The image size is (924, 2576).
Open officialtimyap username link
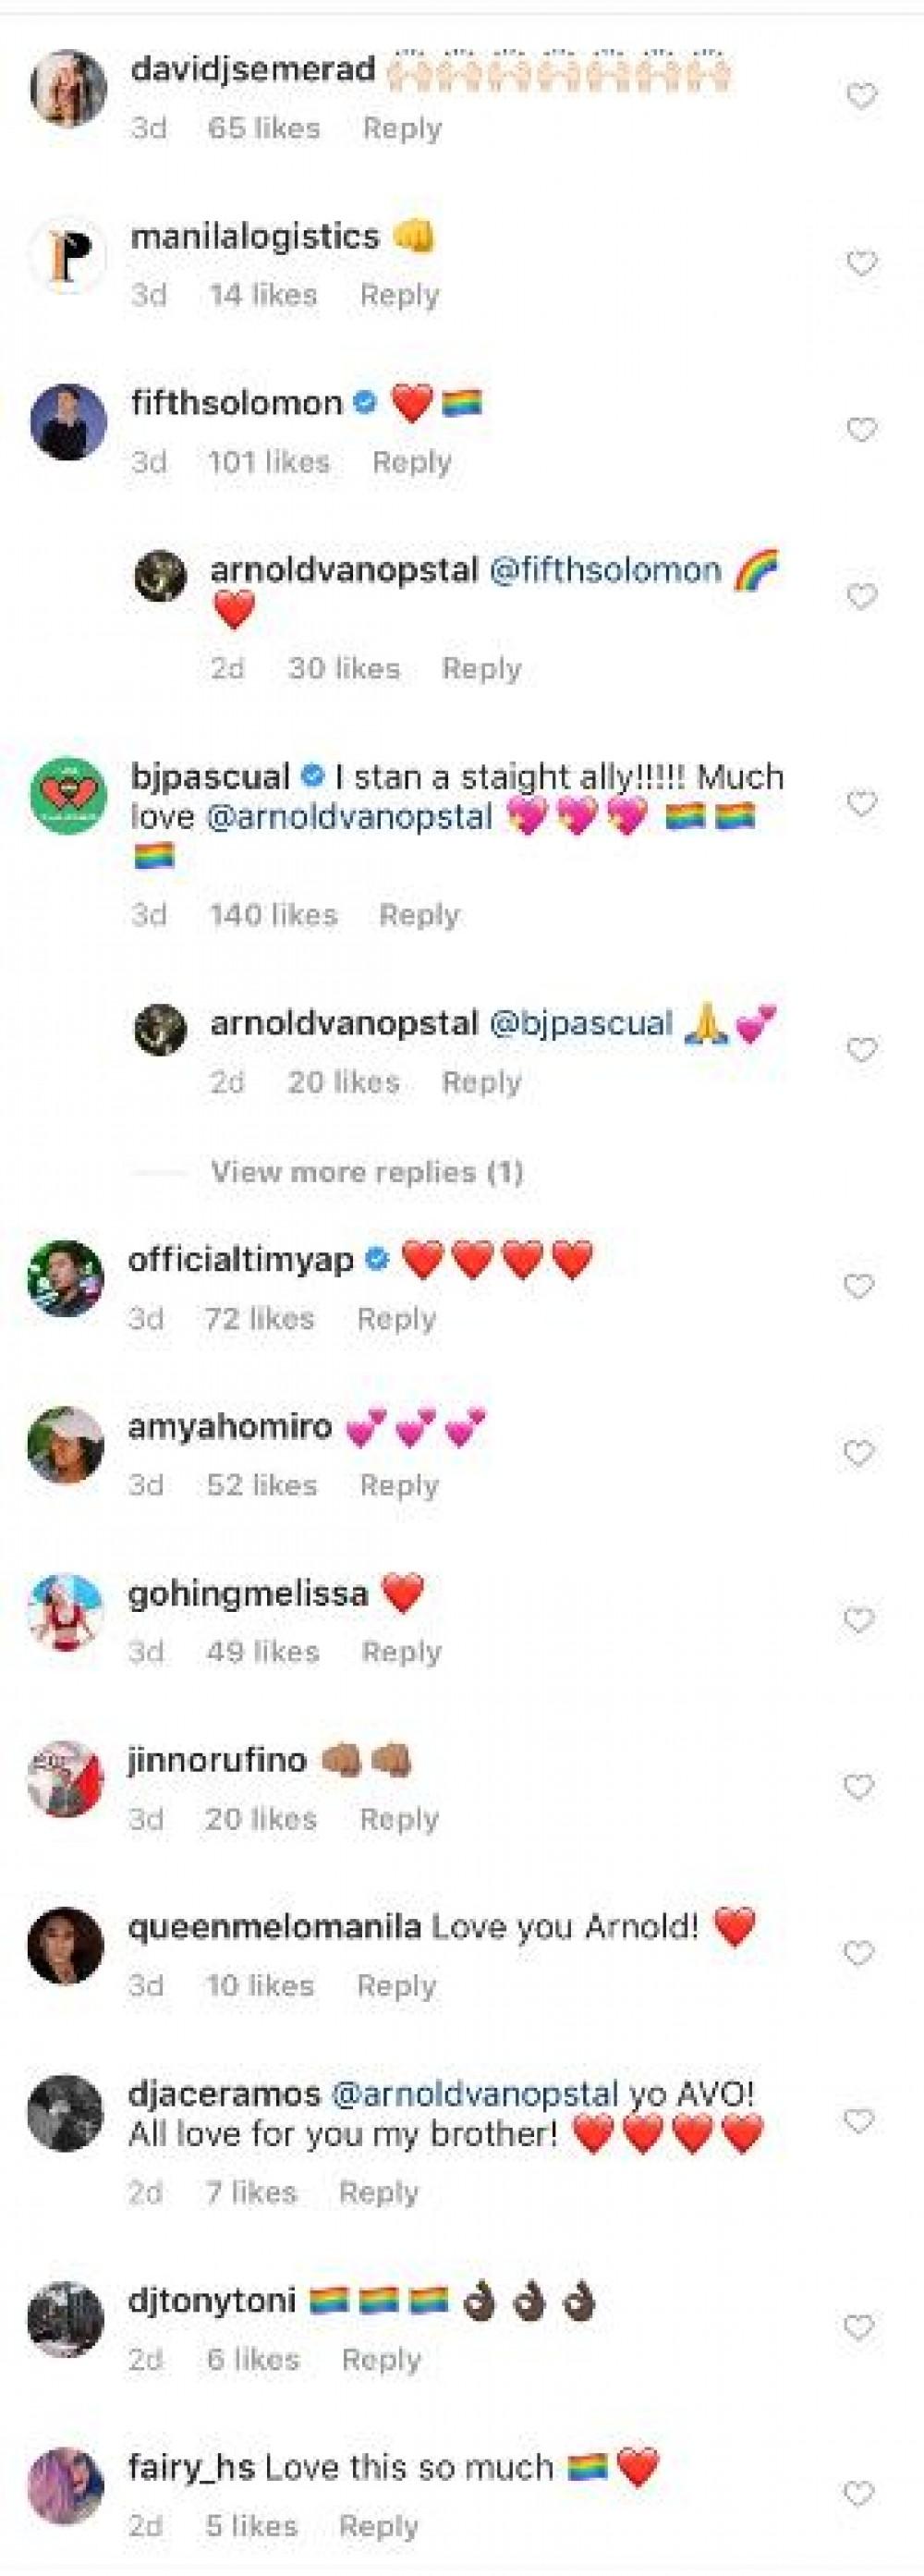241,1260
